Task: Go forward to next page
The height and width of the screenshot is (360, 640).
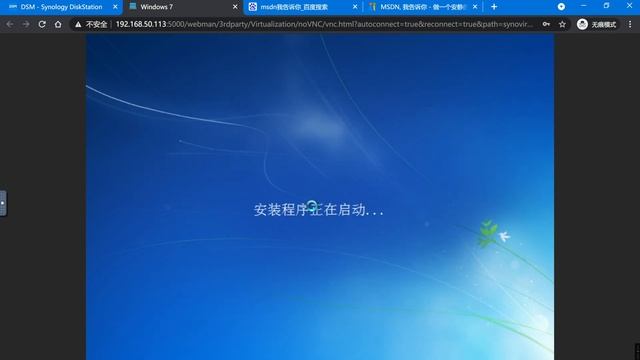Action: click(26, 24)
